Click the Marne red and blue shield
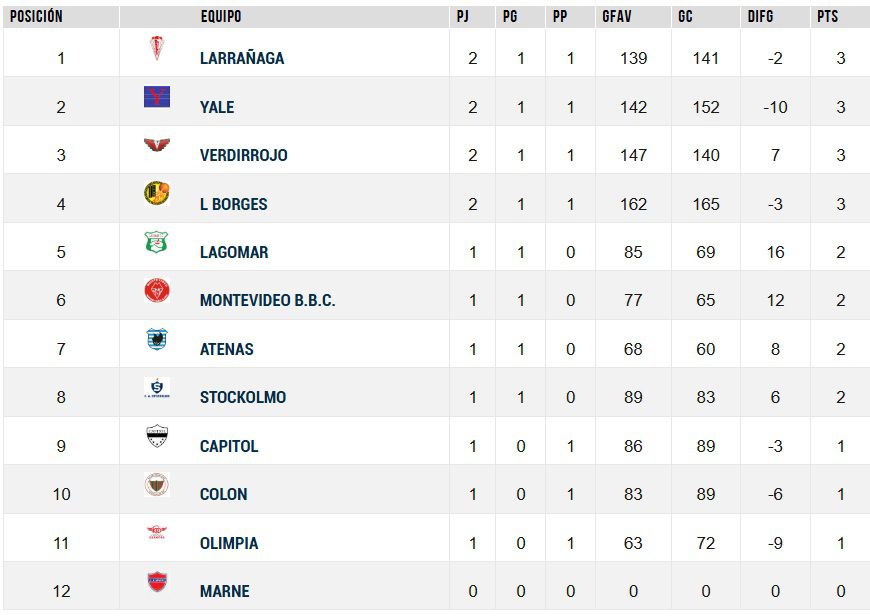Viewport: 870px width, 616px height. [x=157, y=582]
